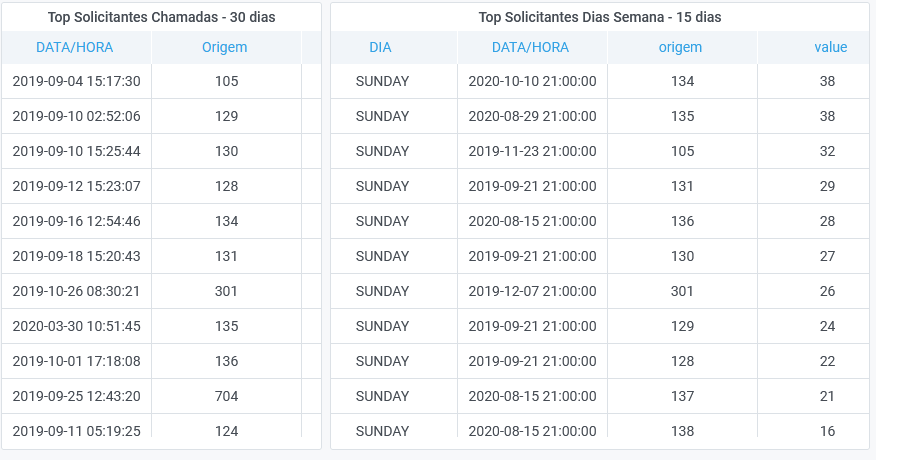This screenshot has height=465, width=919.
Task: Select value cell showing 29
Action: [x=827, y=186]
